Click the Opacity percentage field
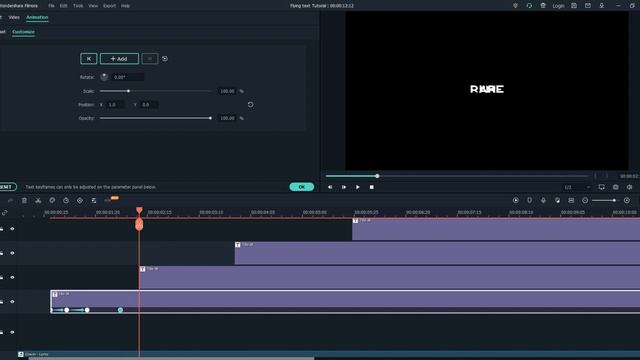The width and height of the screenshot is (640, 360). [x=227, y=118]
